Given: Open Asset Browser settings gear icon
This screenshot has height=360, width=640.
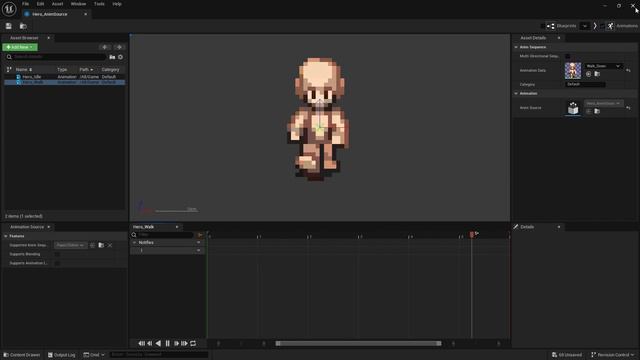Looking at the screenshot, I should [120, 57].
